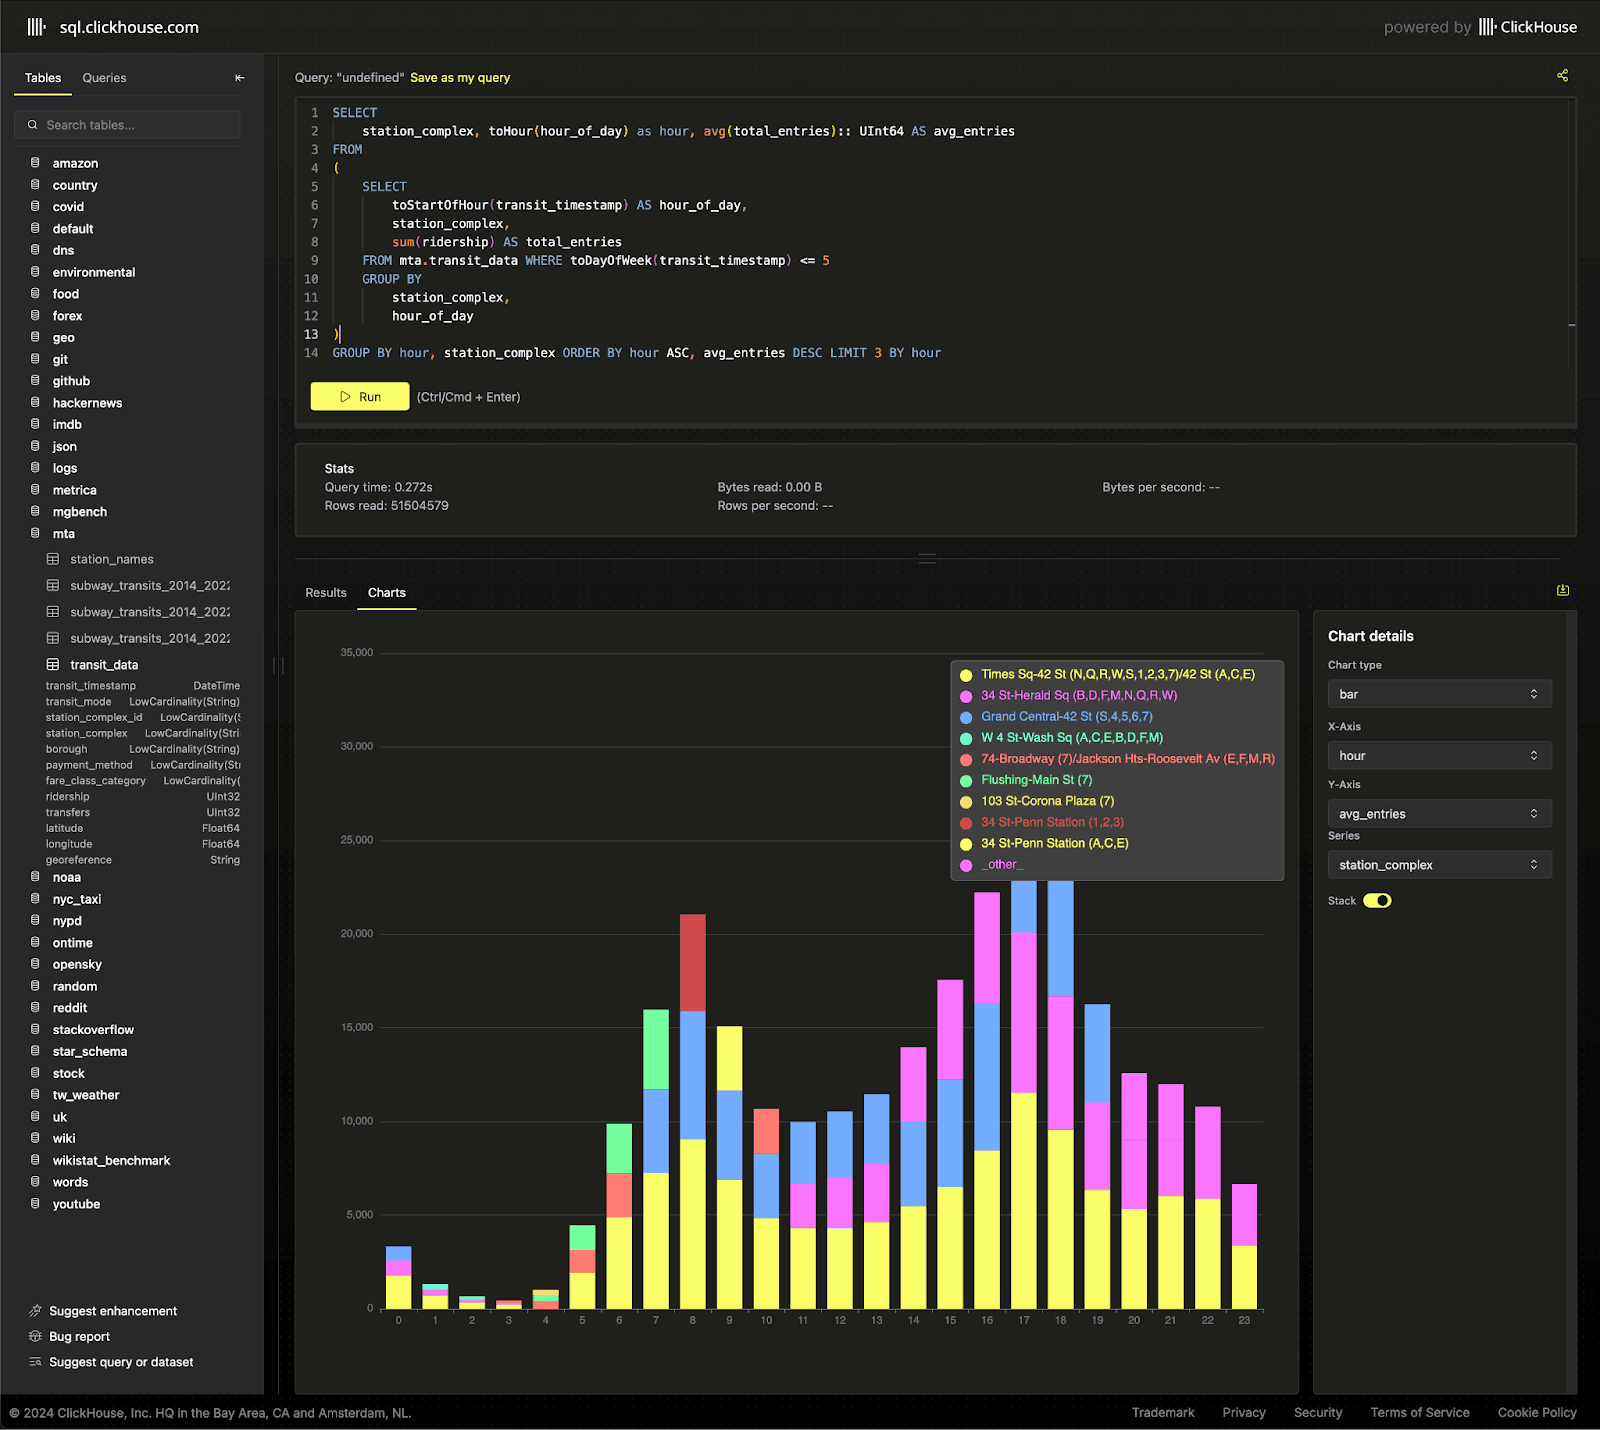Image resolution: width=1600 pixels, height=1430 pixels.
Task: Run the SQL query
Action: [x=359, y=397]
